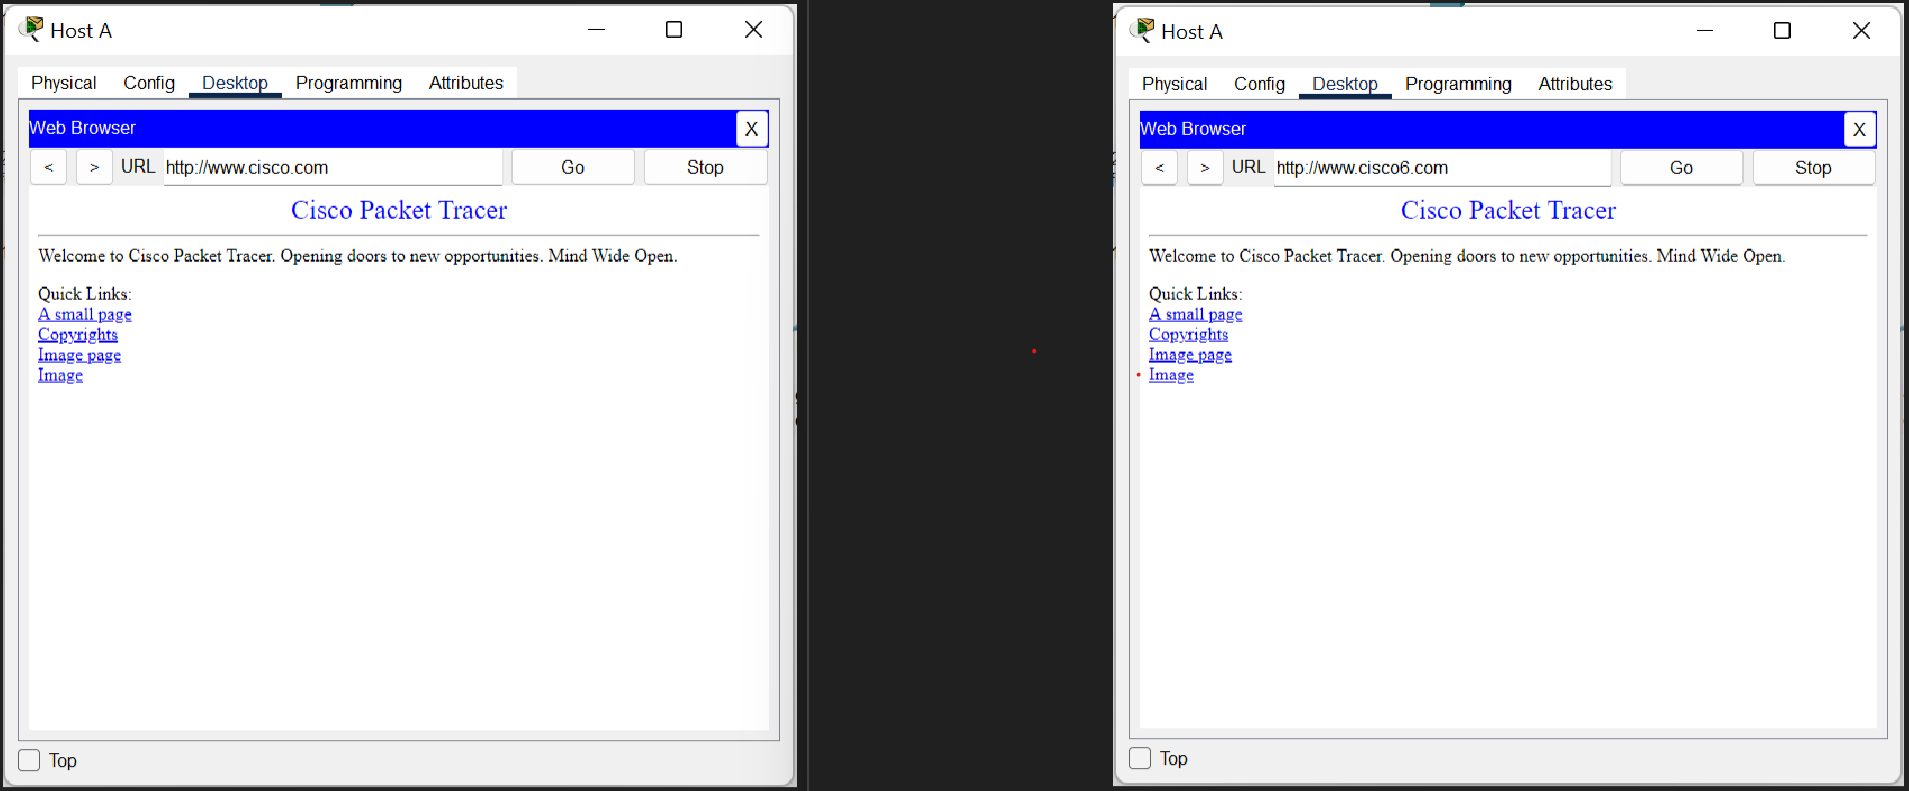Open Config tab in left Host A window

point(149,83)
